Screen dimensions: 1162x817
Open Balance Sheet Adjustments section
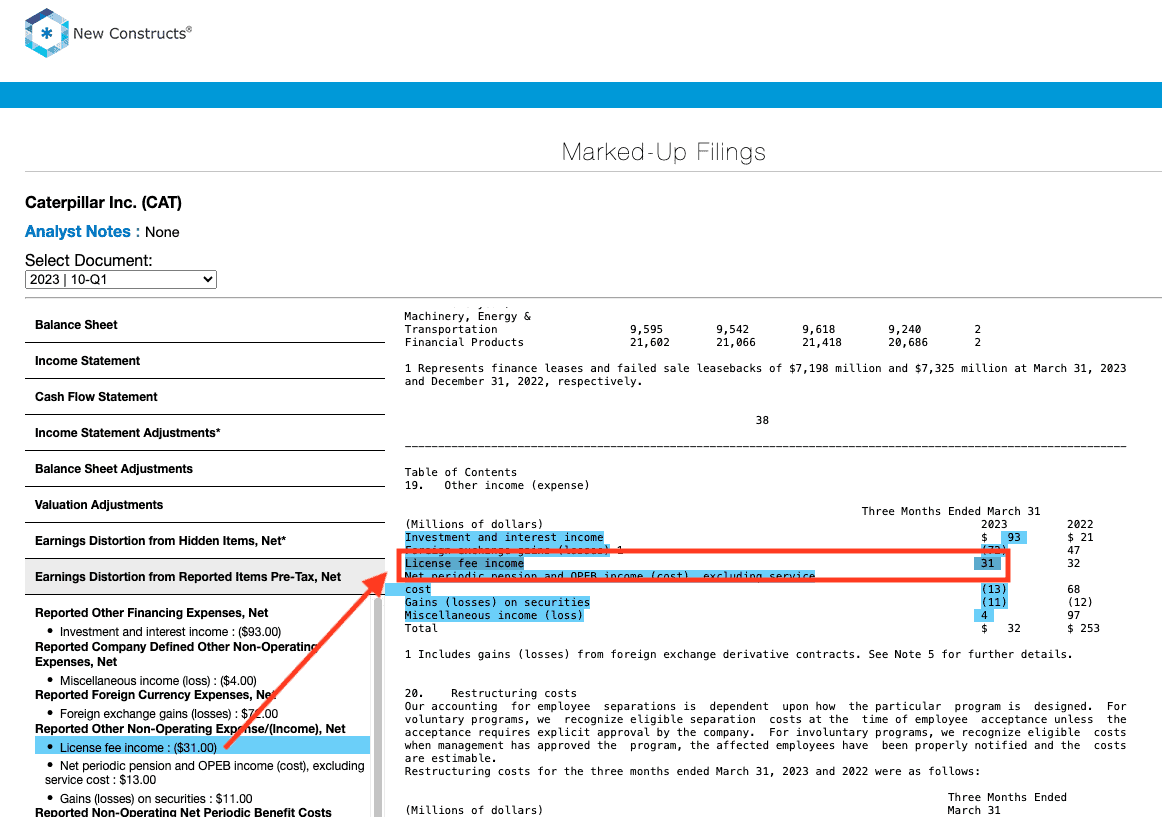click(205, 469)
